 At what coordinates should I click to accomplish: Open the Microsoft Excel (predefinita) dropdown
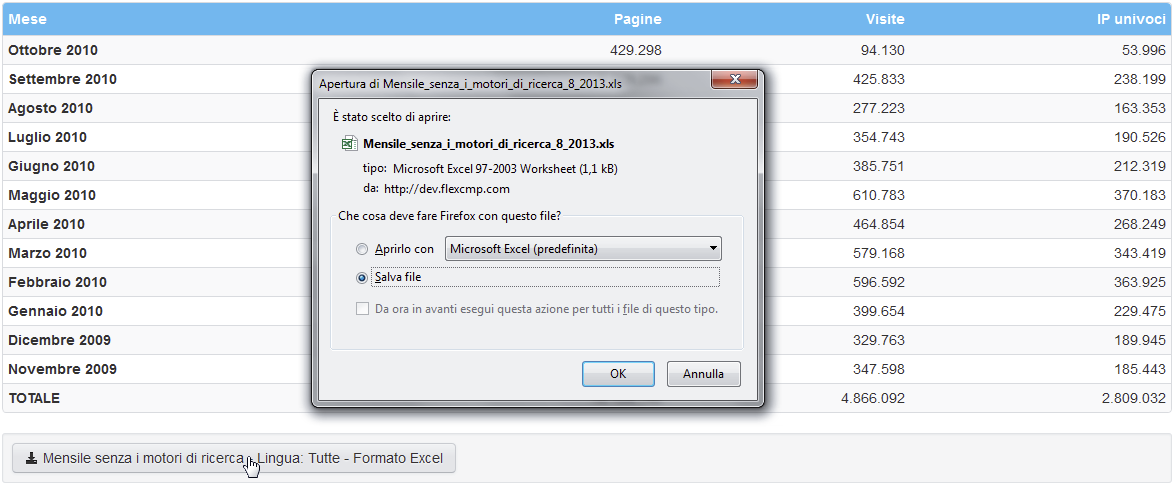[583, 249]
